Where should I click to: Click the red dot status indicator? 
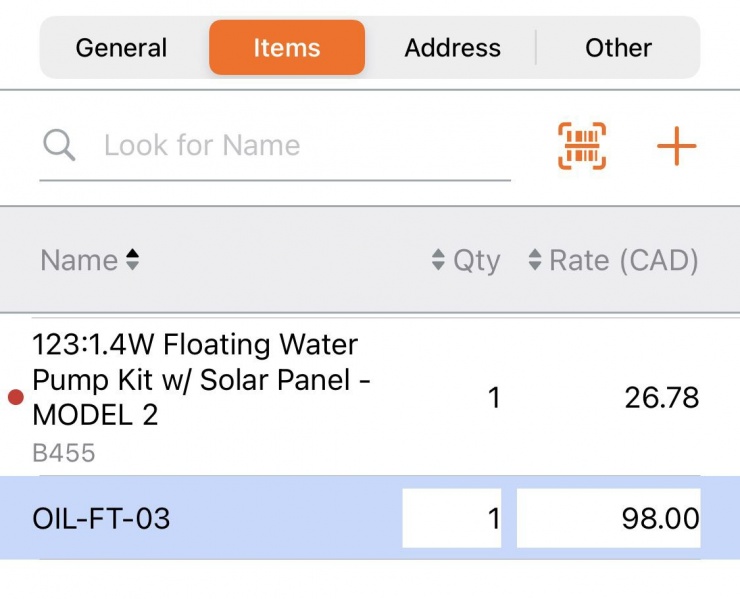pyautogui.click(x=15, y=398)
